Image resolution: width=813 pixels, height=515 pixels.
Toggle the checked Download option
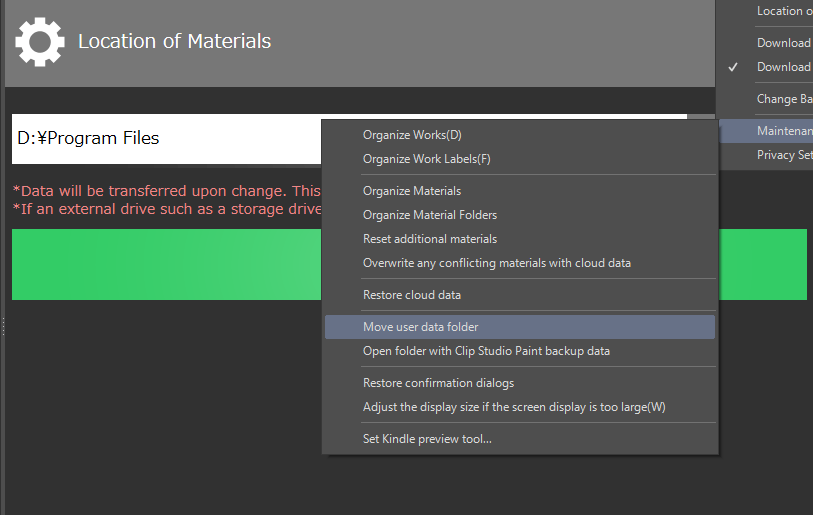[x=783, y=67]
